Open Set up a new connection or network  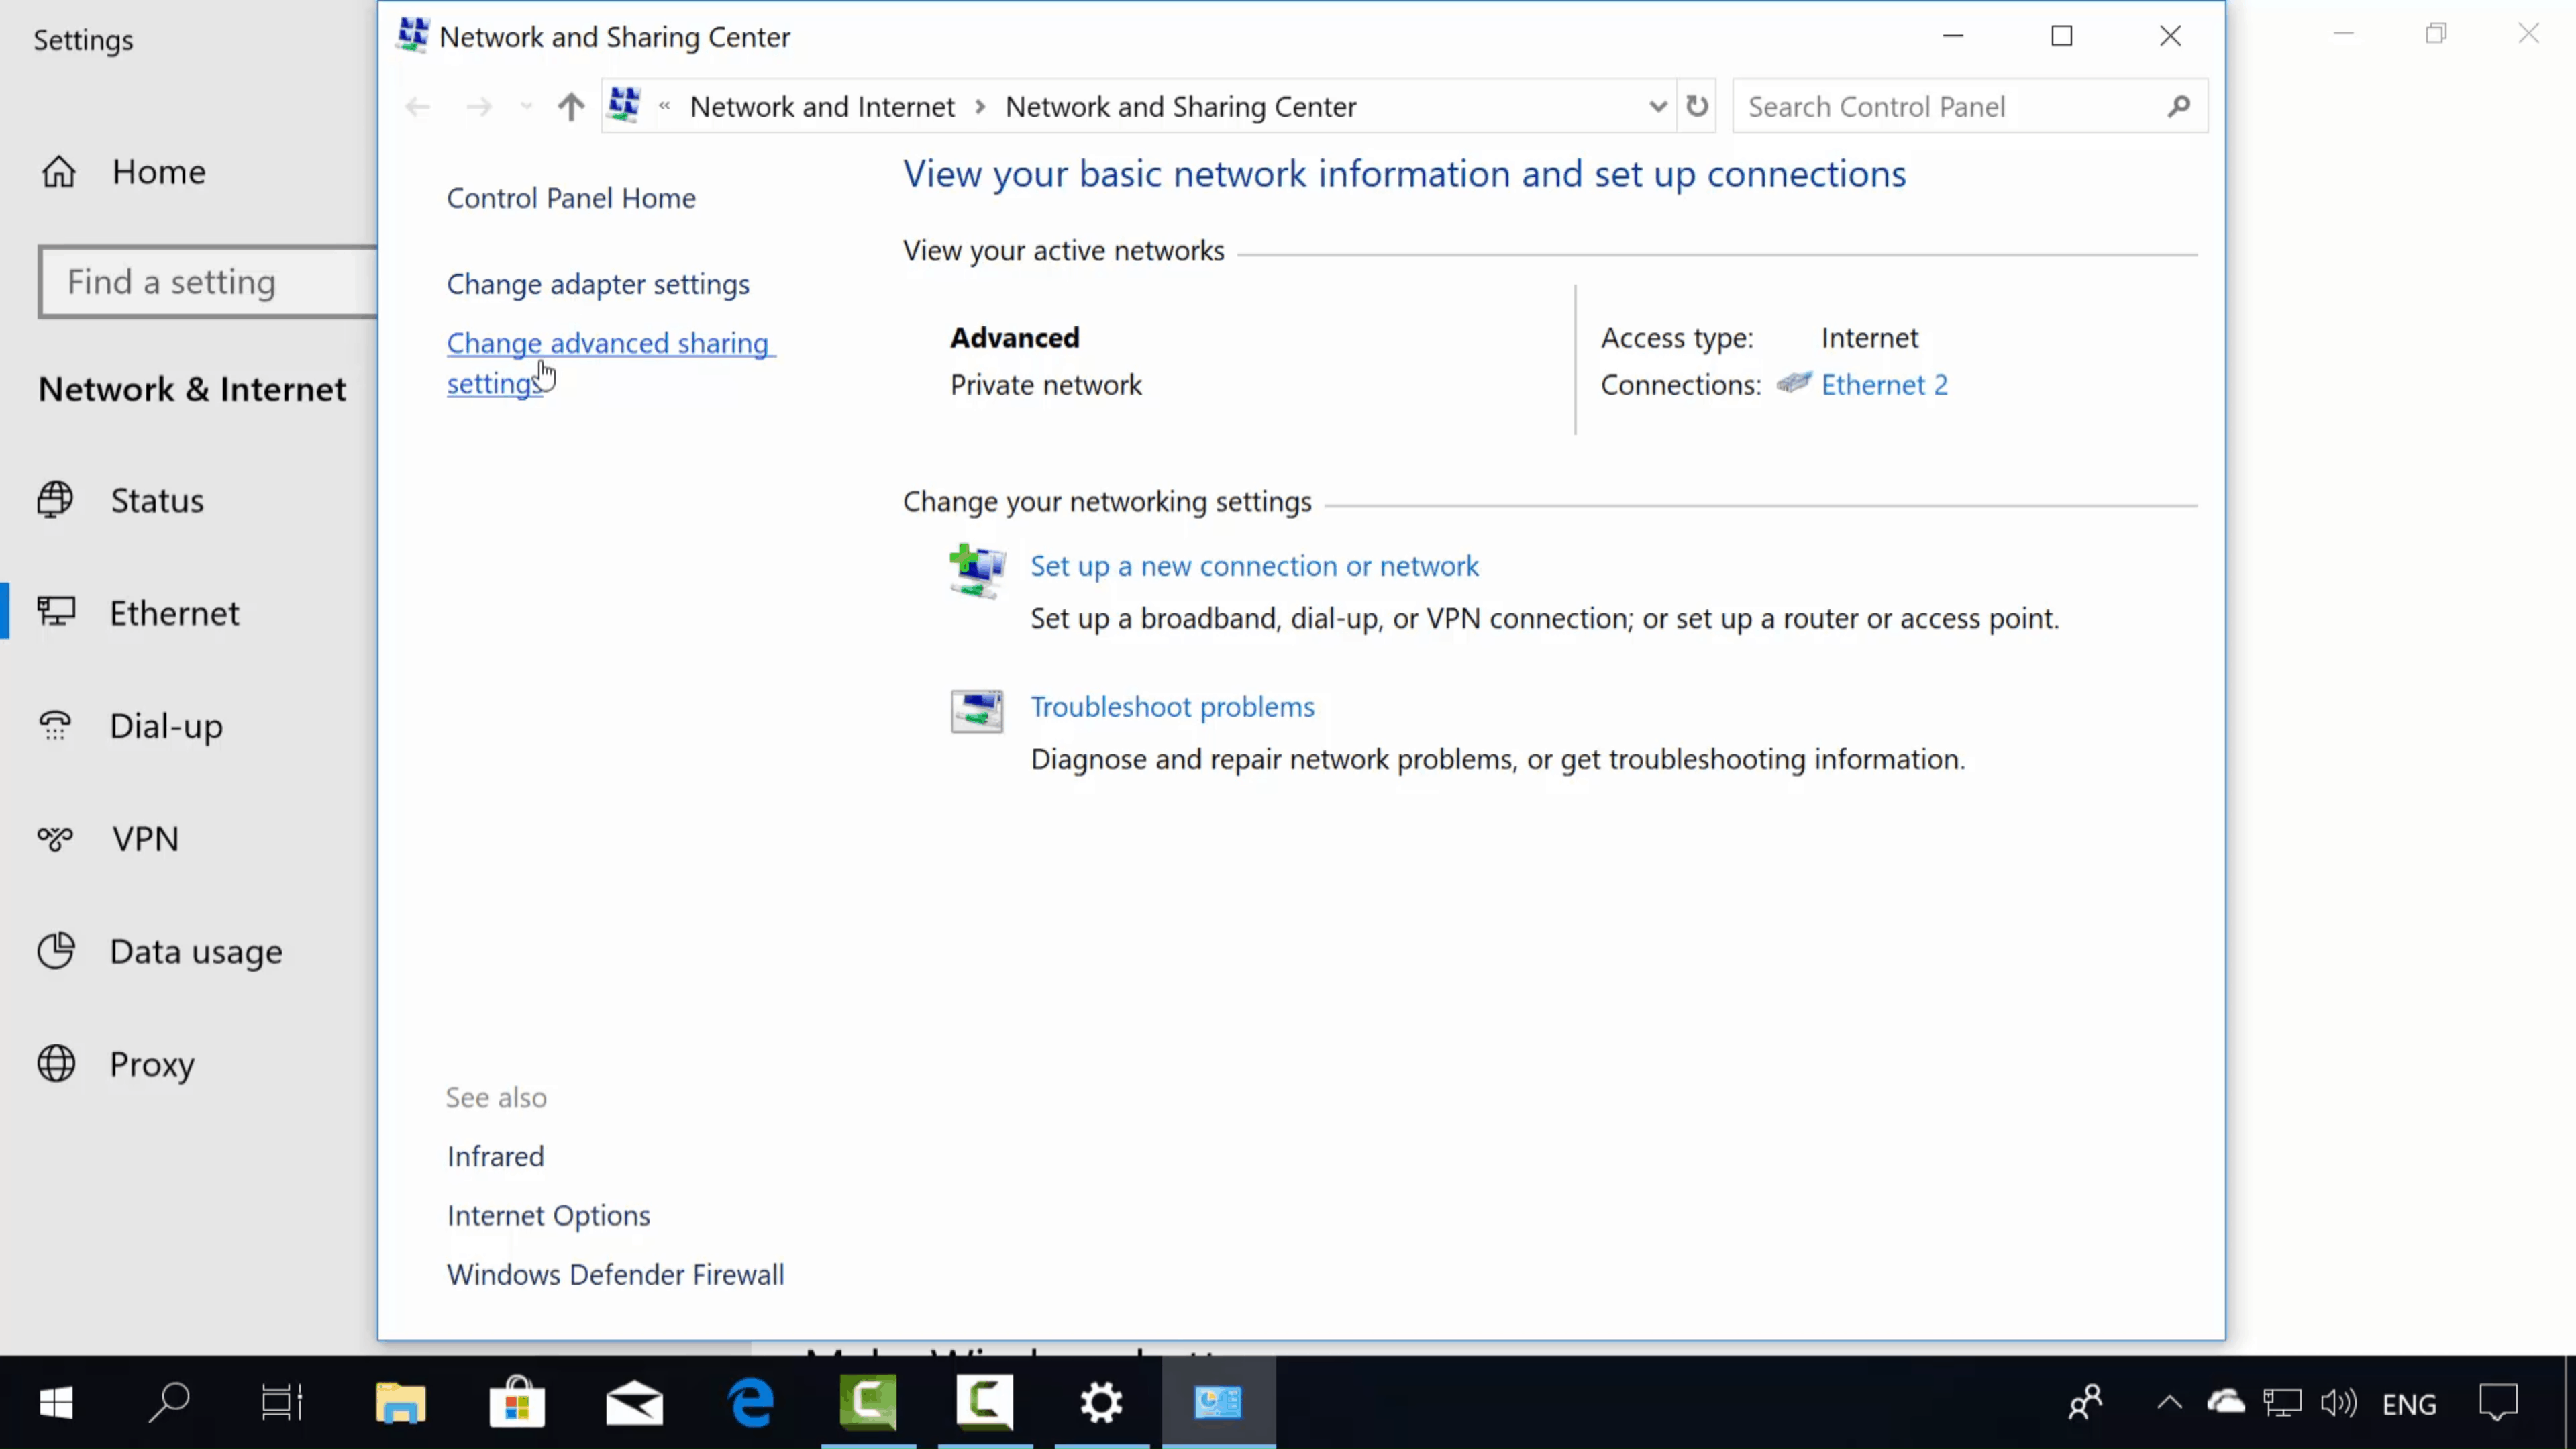(x=1254, y=566)
